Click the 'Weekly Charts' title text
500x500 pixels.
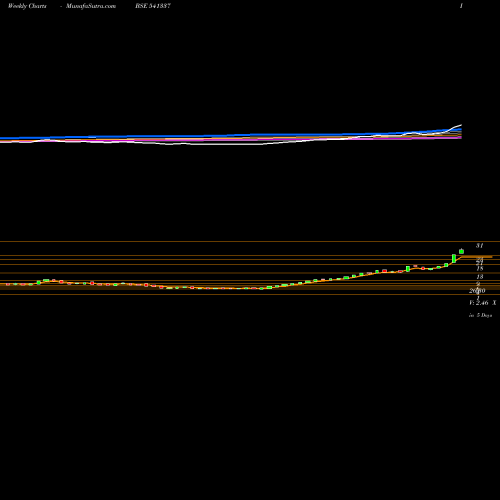(27, 6)
